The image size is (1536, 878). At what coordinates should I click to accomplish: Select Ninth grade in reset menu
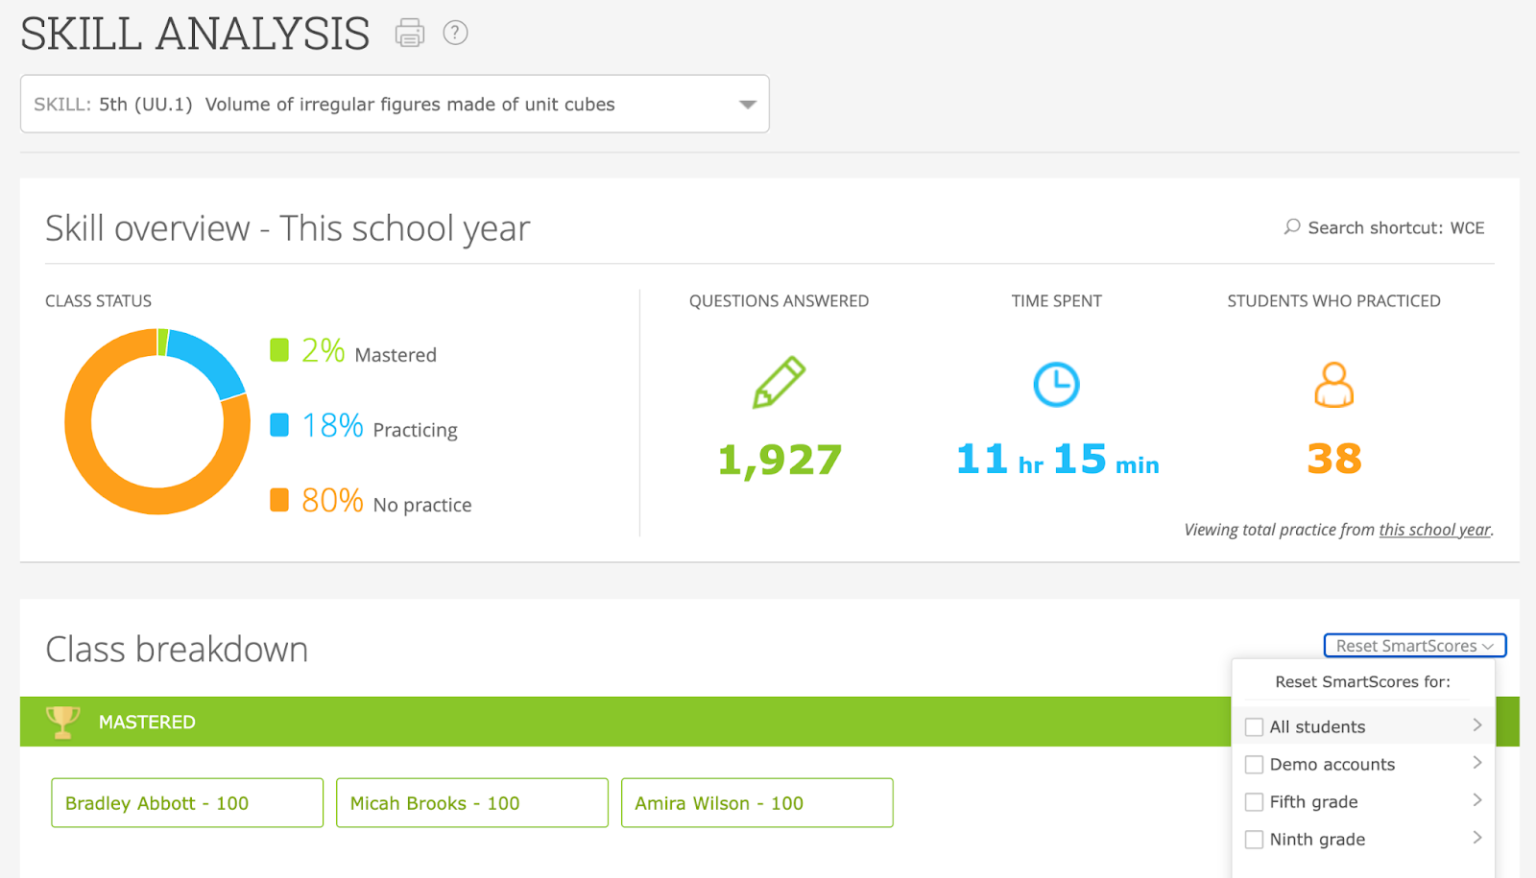pyautogui.click(x=1317, y=839)
